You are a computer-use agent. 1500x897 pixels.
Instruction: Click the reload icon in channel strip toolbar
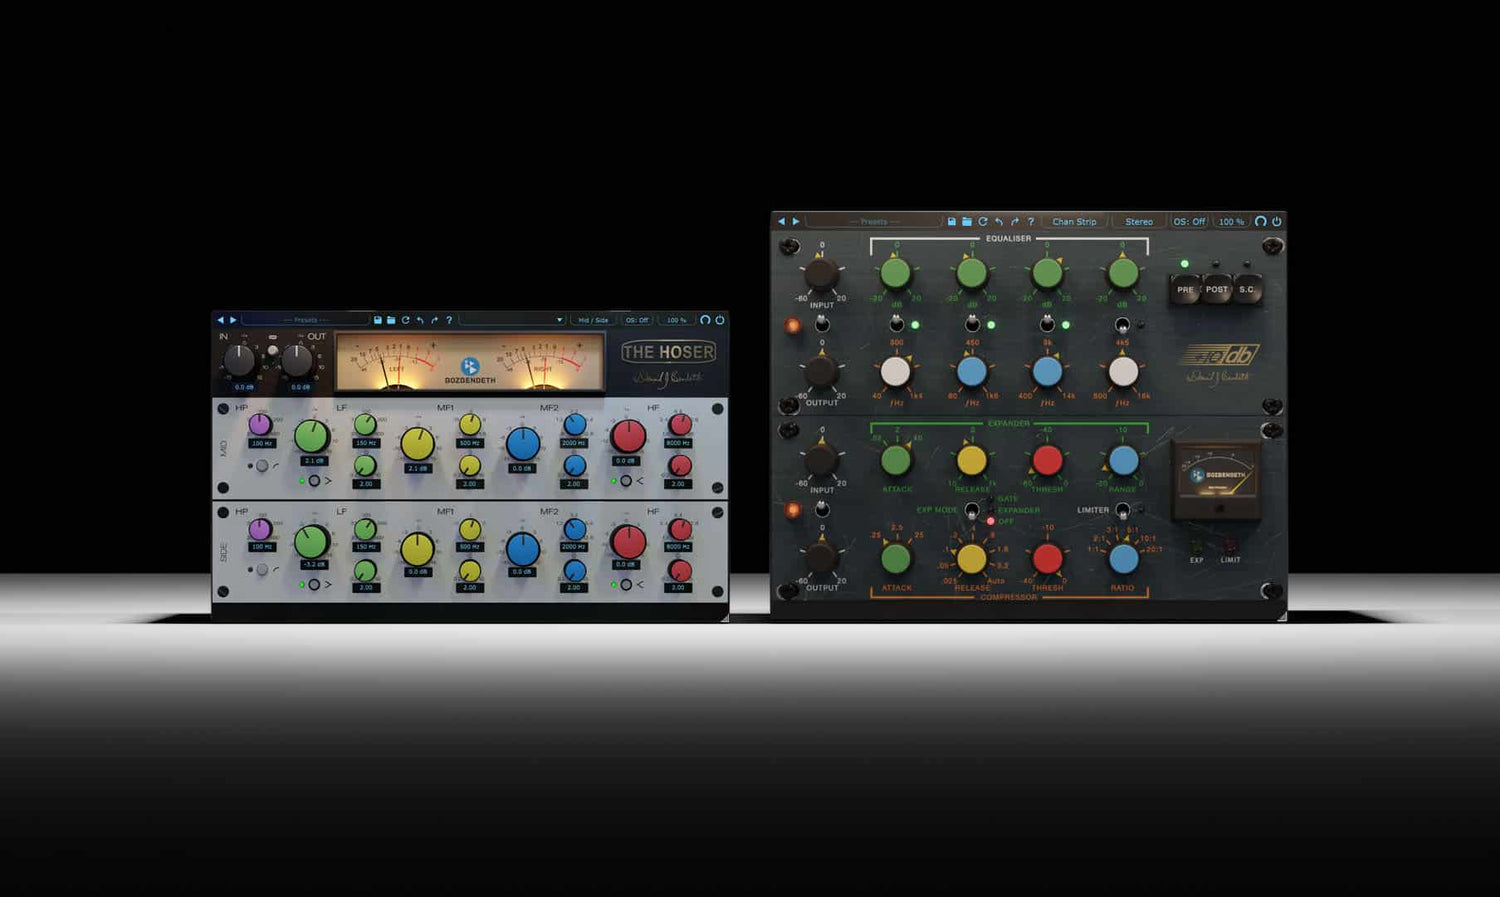click(x=983, y=221)
